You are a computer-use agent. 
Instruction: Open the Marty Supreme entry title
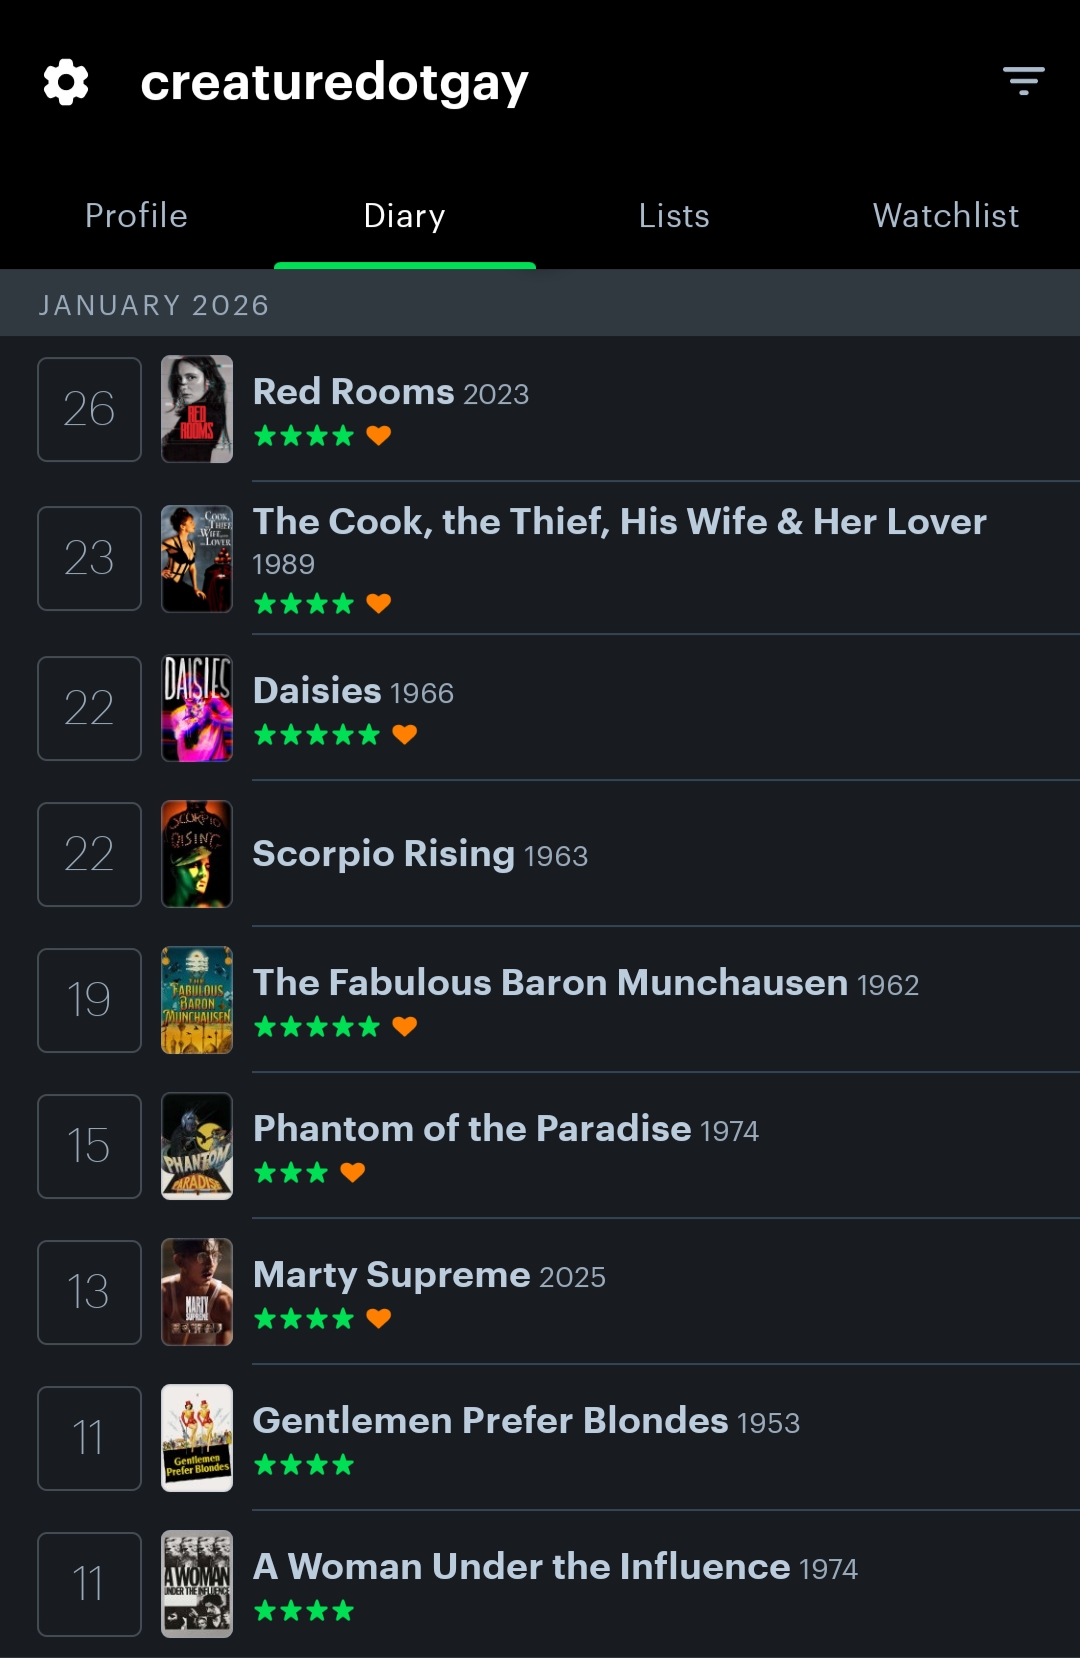pos(392,1275)
